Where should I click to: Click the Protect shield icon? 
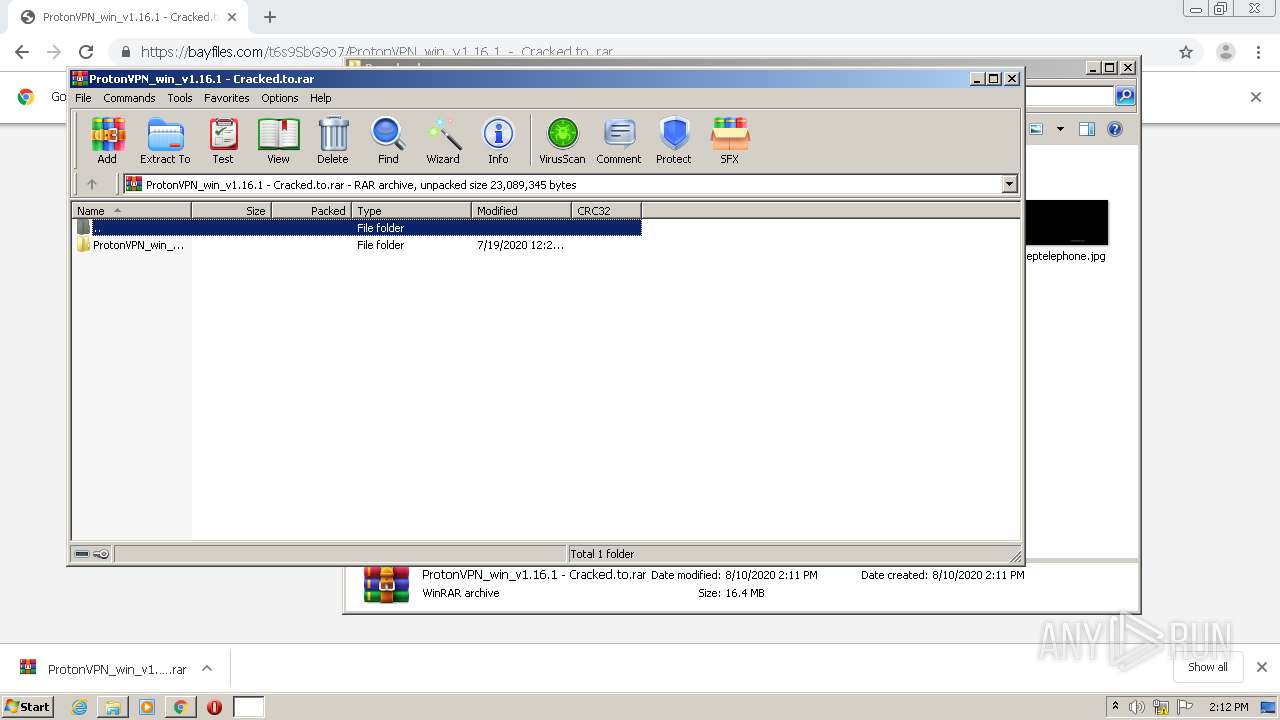click(x=674, y=140)
